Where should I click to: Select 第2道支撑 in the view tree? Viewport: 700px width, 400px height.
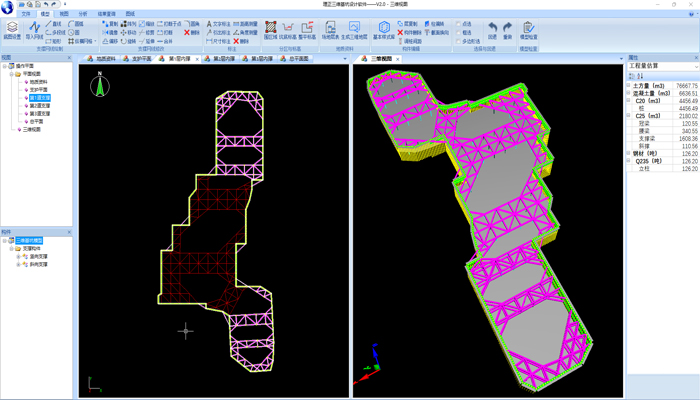39,106
